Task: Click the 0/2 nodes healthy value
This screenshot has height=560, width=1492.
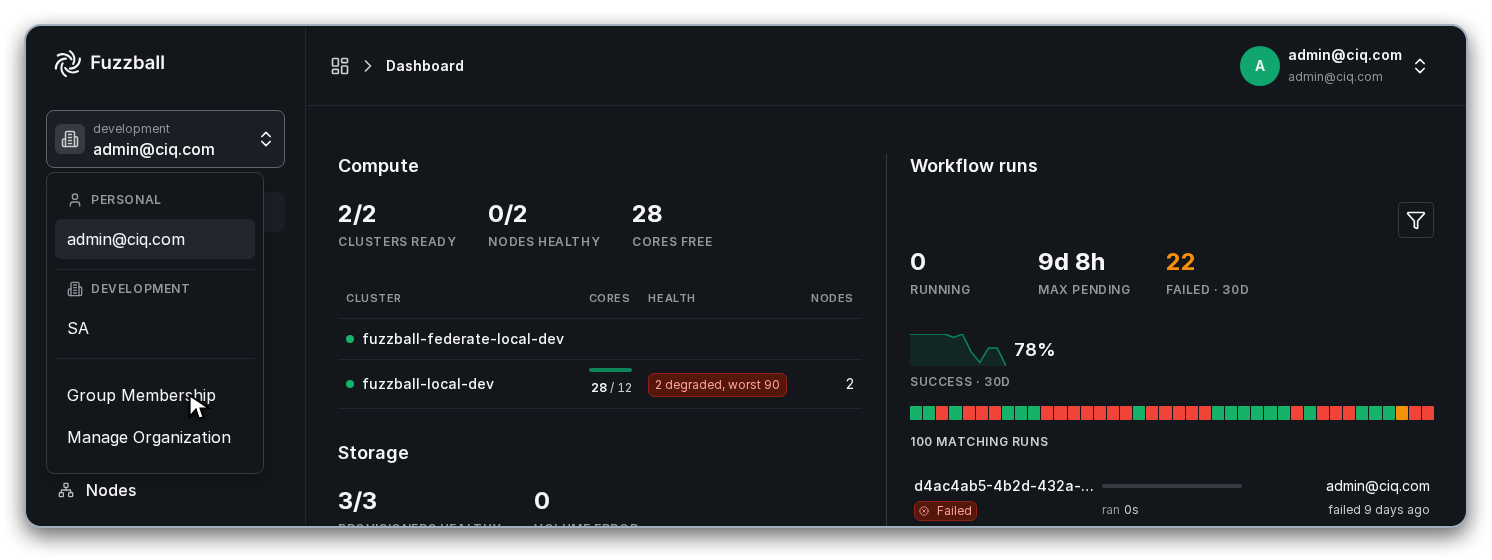Action: tap(507, 214)
